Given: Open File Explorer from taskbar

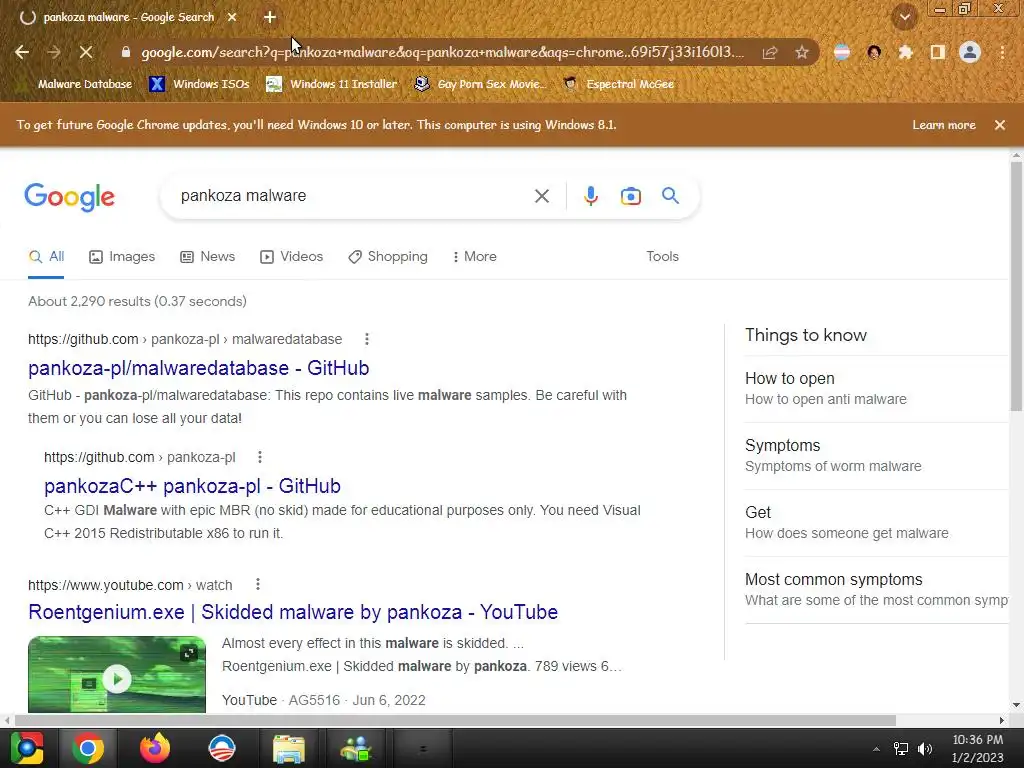Looking at the screenshot, I should 289,748.
